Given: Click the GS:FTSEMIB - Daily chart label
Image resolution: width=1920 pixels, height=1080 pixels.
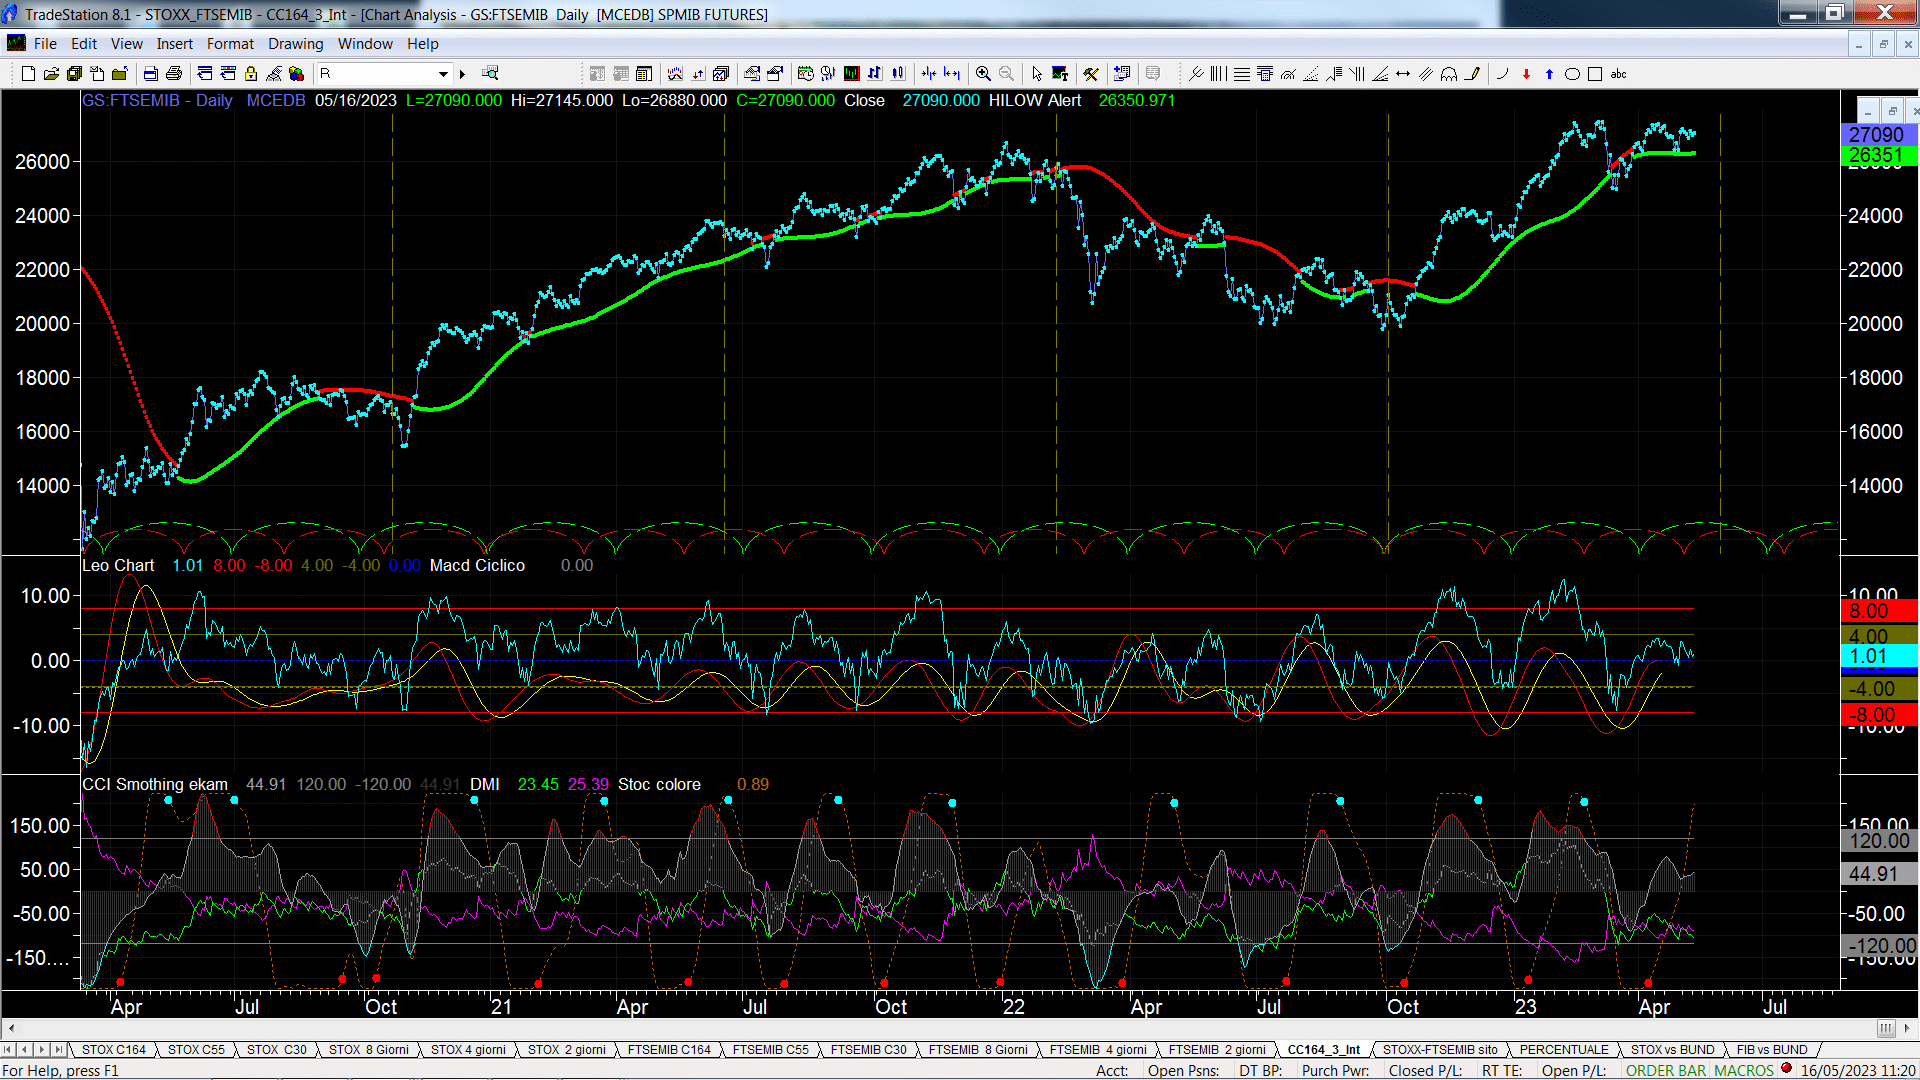Looking at the screenshot, I should [157, 100].
